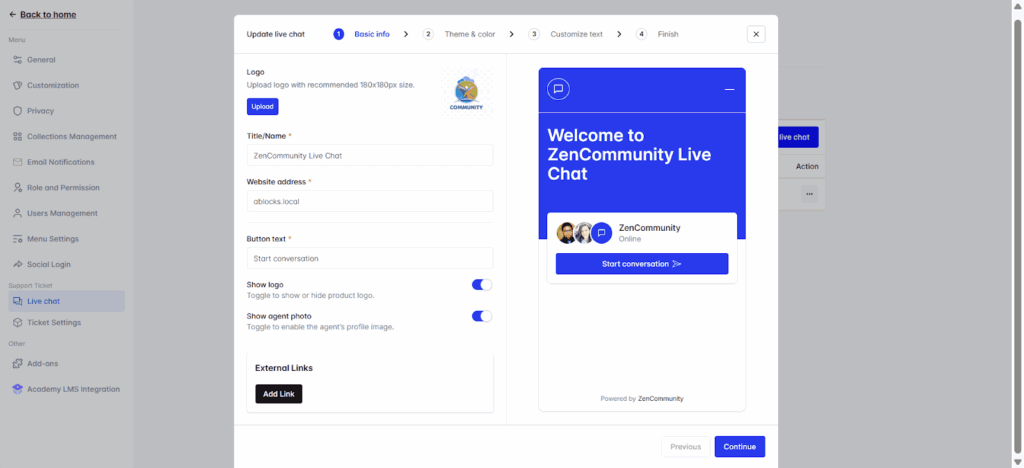Minimize the chat preview with dash icon
Viewport: 1024px width, 468px height.
pyautogui.click(x=729, y=89)
